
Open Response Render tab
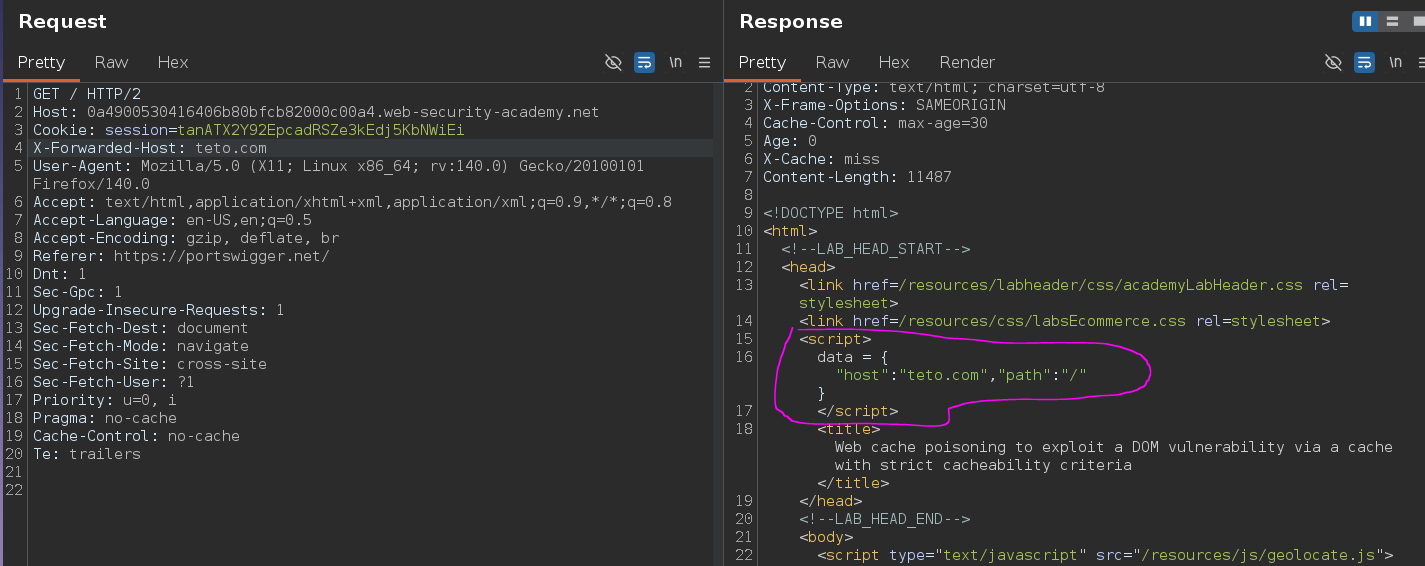click(967, 62)
